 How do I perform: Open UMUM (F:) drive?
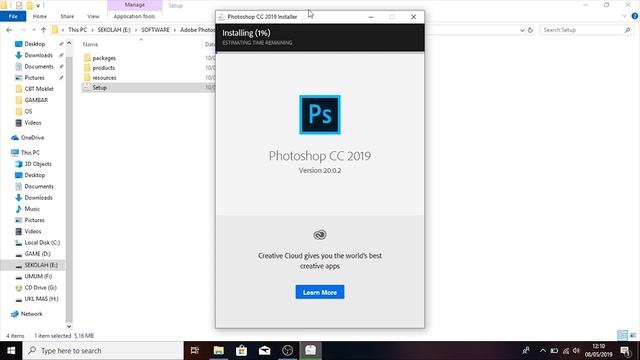click(38, 276)
